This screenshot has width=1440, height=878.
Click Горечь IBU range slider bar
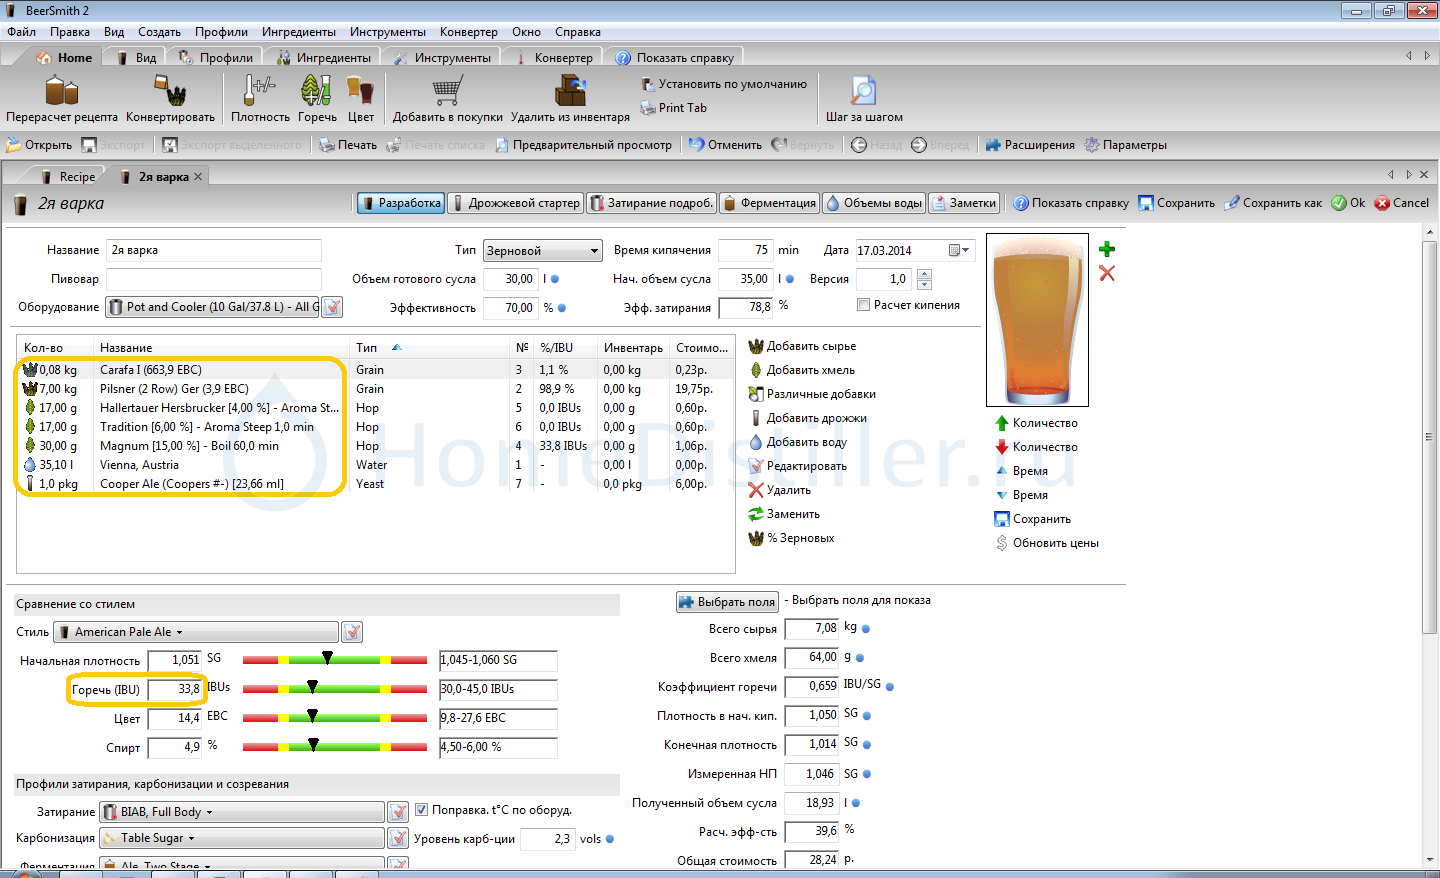(335, 688)
